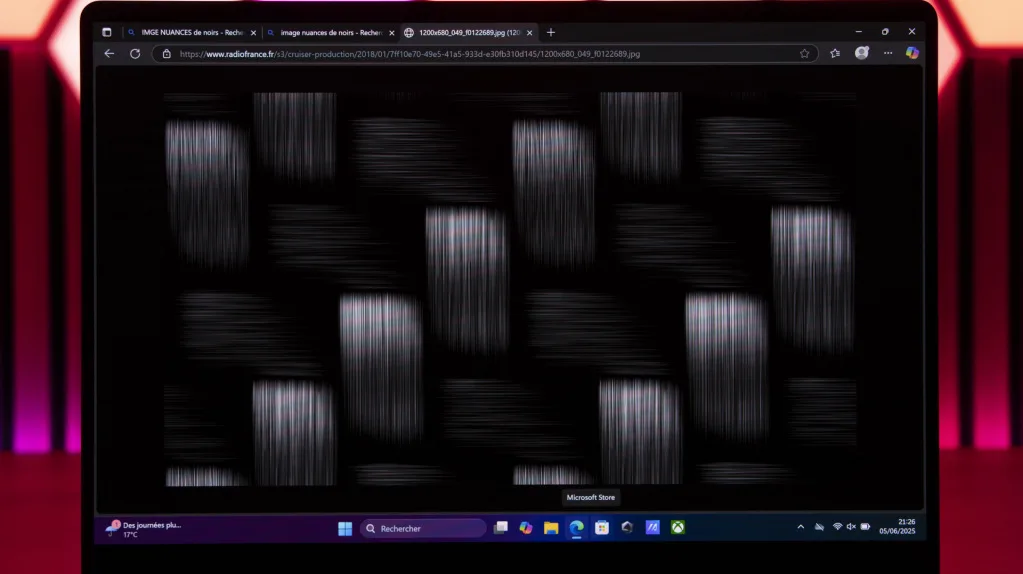Open a new browser tab
The height and width of the screenshot is (574, 1023).
550,32
